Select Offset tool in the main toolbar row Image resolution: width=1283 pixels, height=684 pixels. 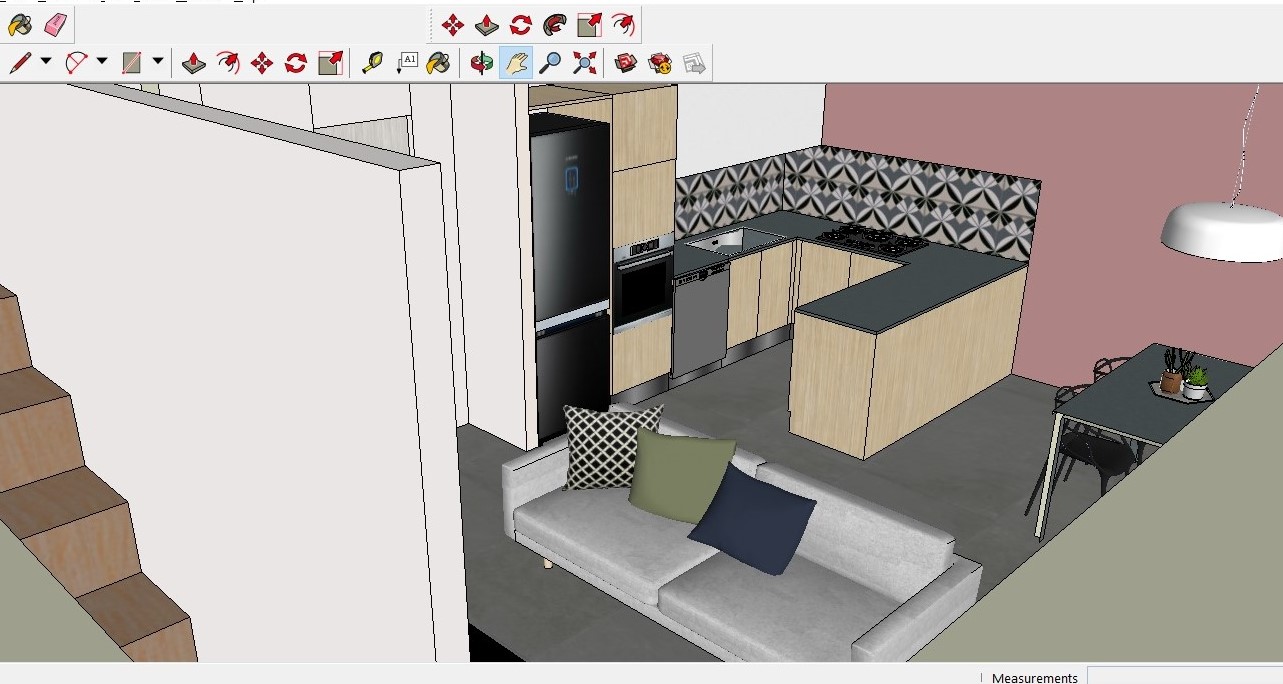[228, 63]
